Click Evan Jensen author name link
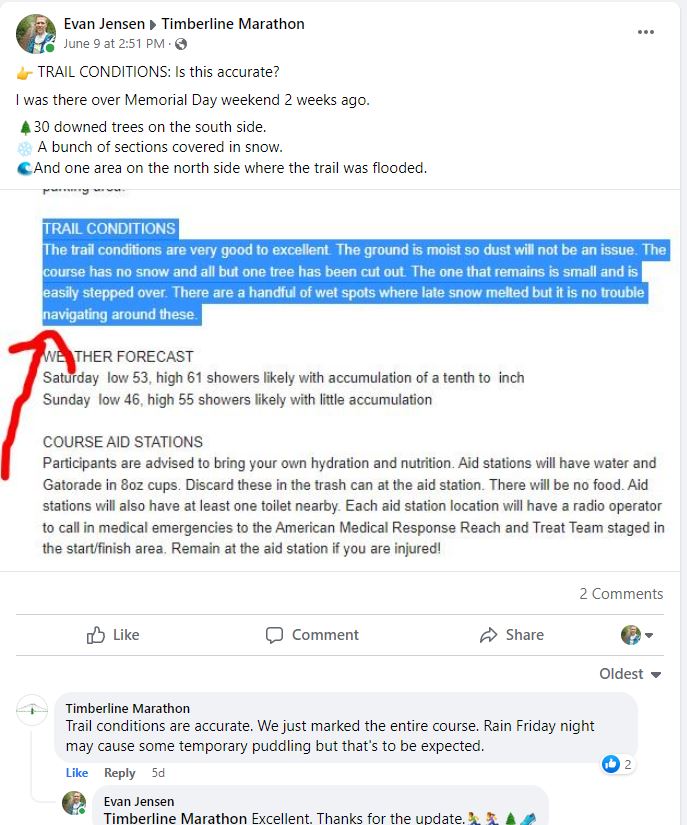This screenshot has height=825, width=687. 104,24
